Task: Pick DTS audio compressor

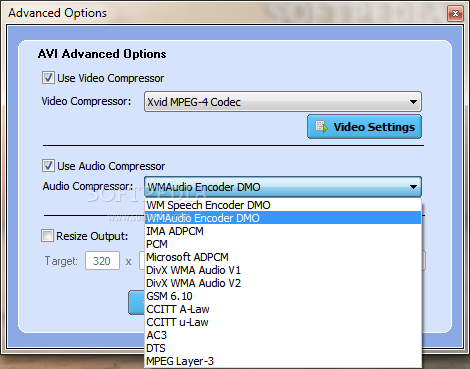Action: click(x=283, y=348)
